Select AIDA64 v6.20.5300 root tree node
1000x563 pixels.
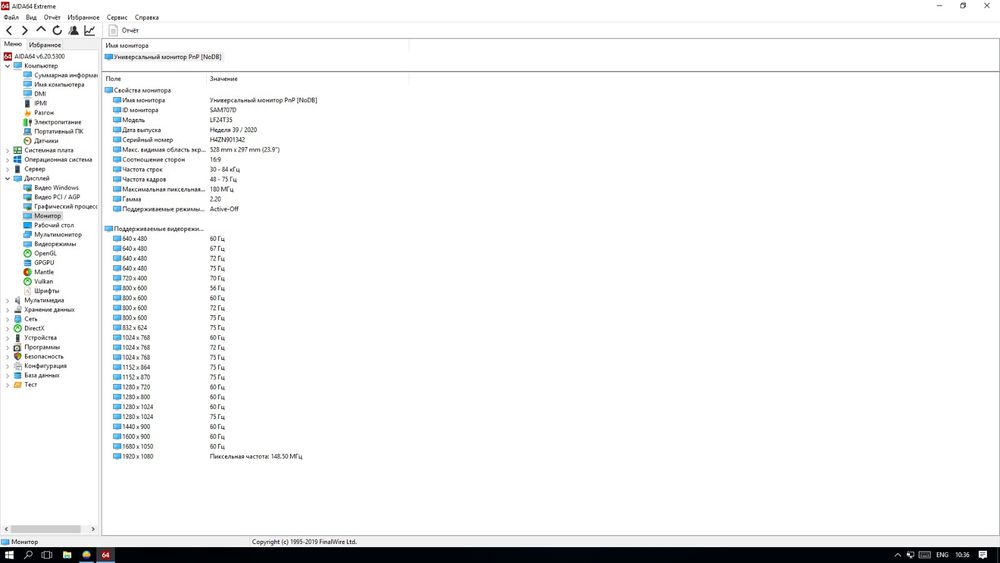click(x=34, y=56)
